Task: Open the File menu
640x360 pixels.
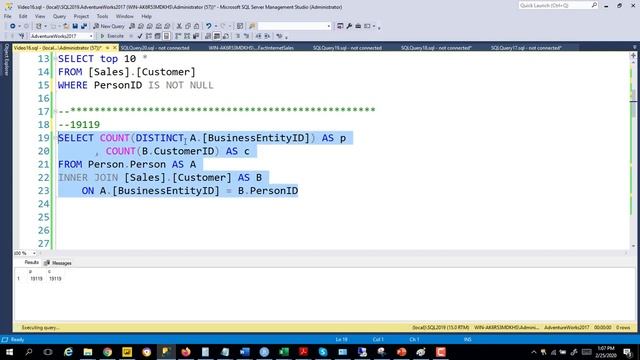Action: [8, 16]
